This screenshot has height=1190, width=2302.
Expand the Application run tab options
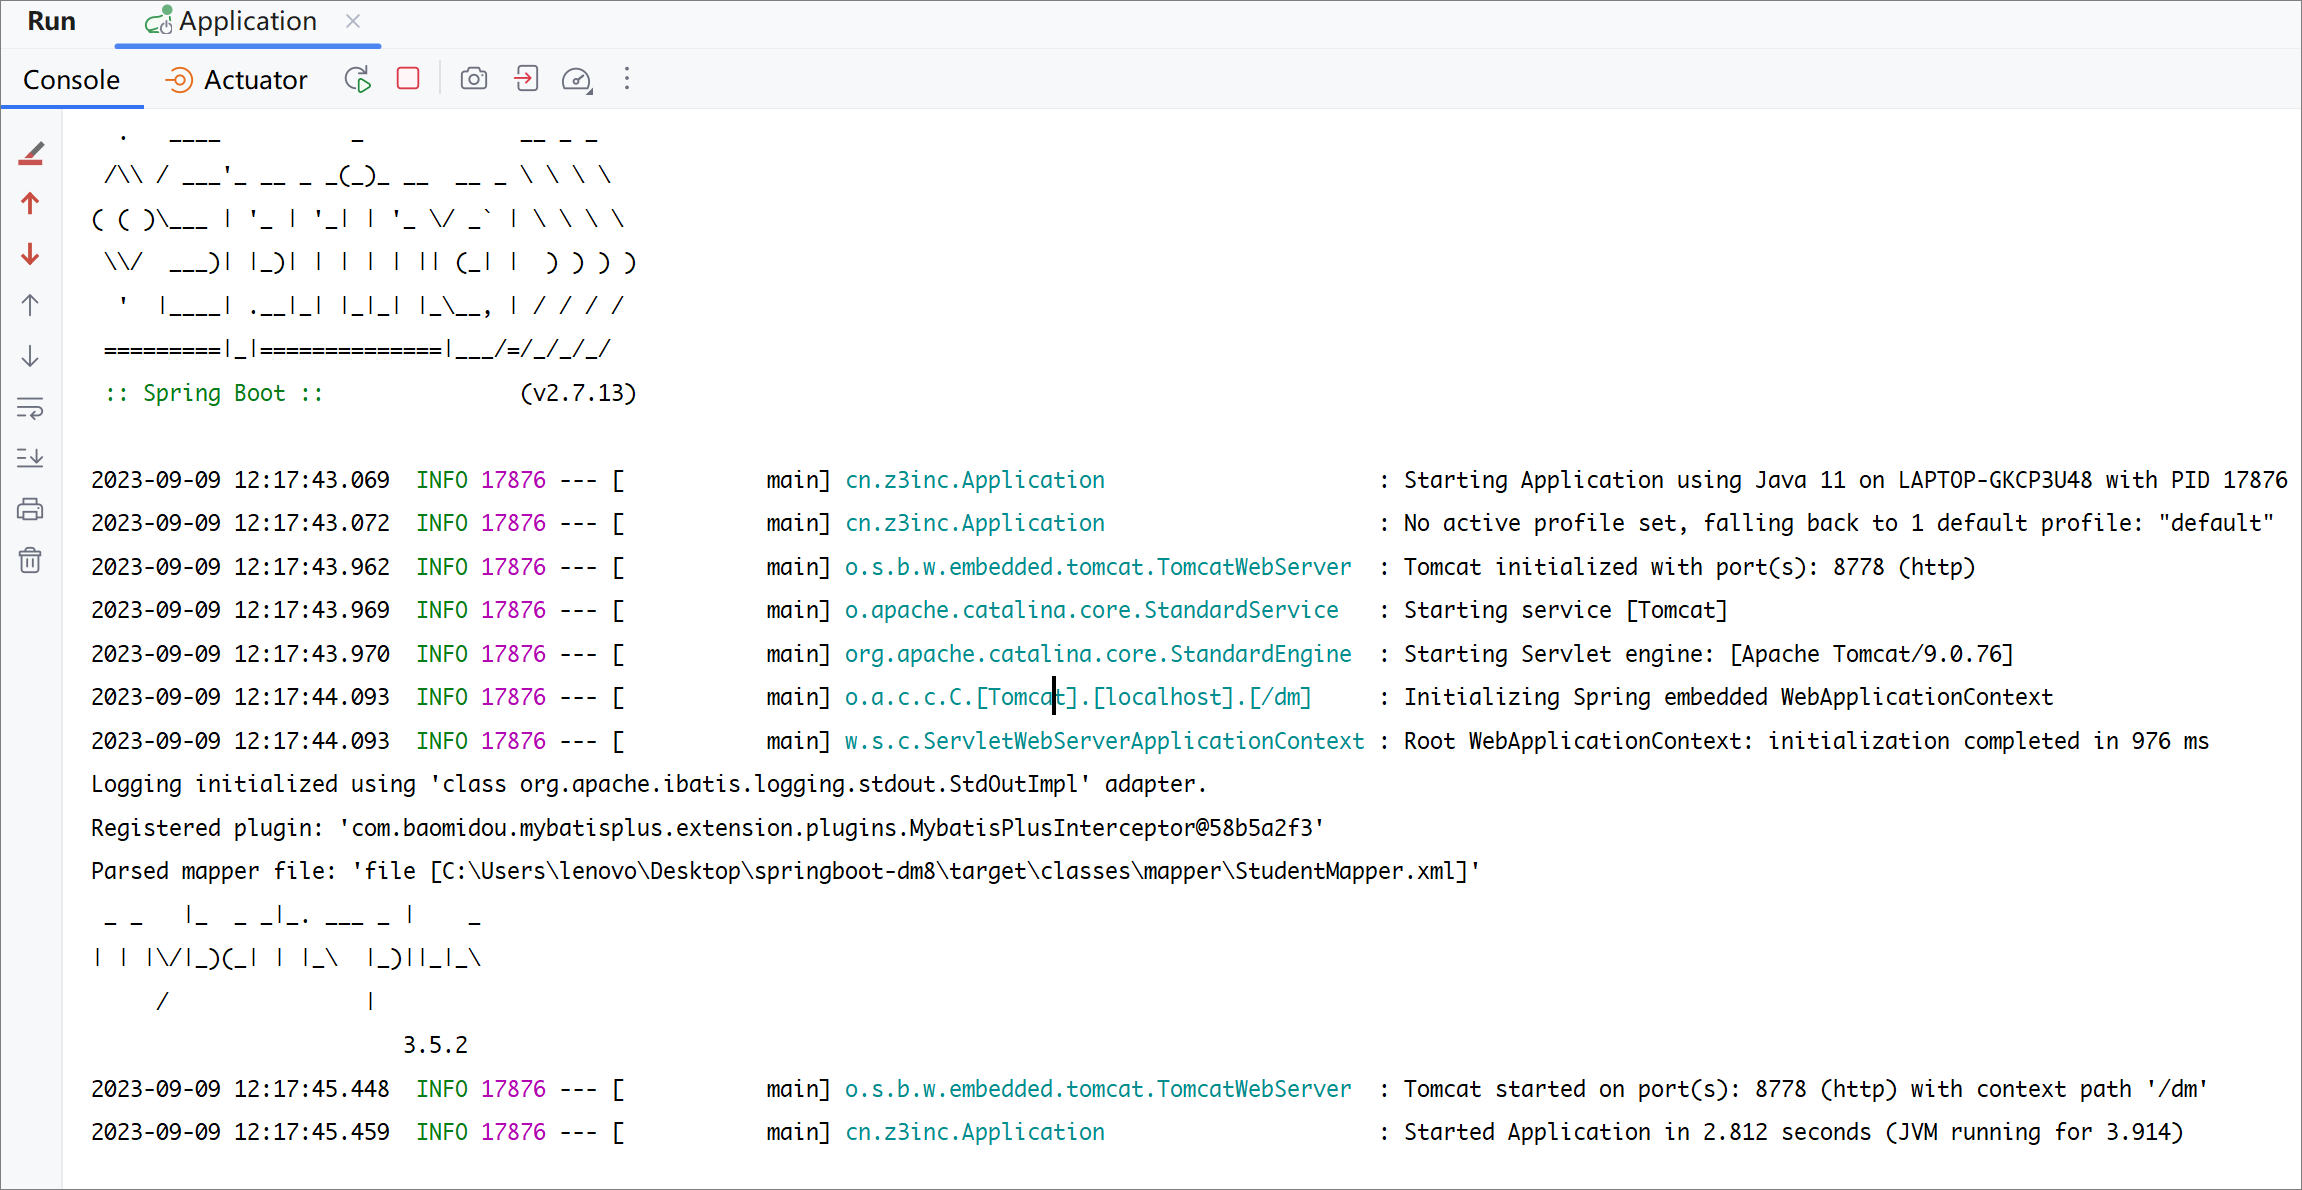pos(624,80)
